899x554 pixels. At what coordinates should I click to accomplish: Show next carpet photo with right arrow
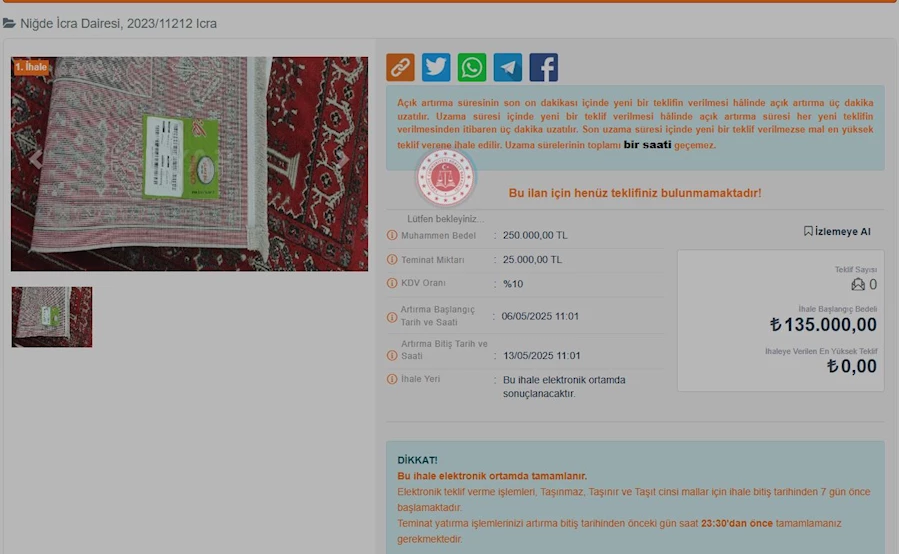coord(342,159)
